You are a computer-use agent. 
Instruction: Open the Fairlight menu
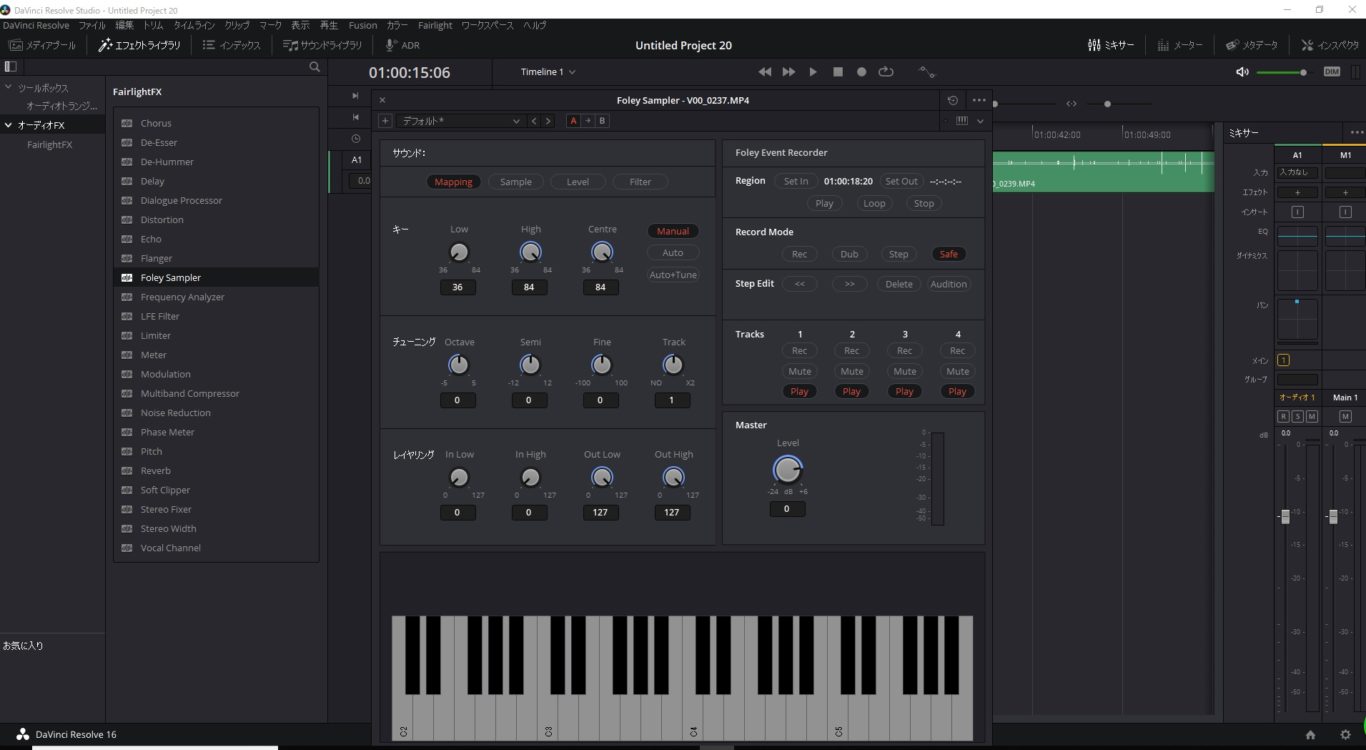(435, 25)
